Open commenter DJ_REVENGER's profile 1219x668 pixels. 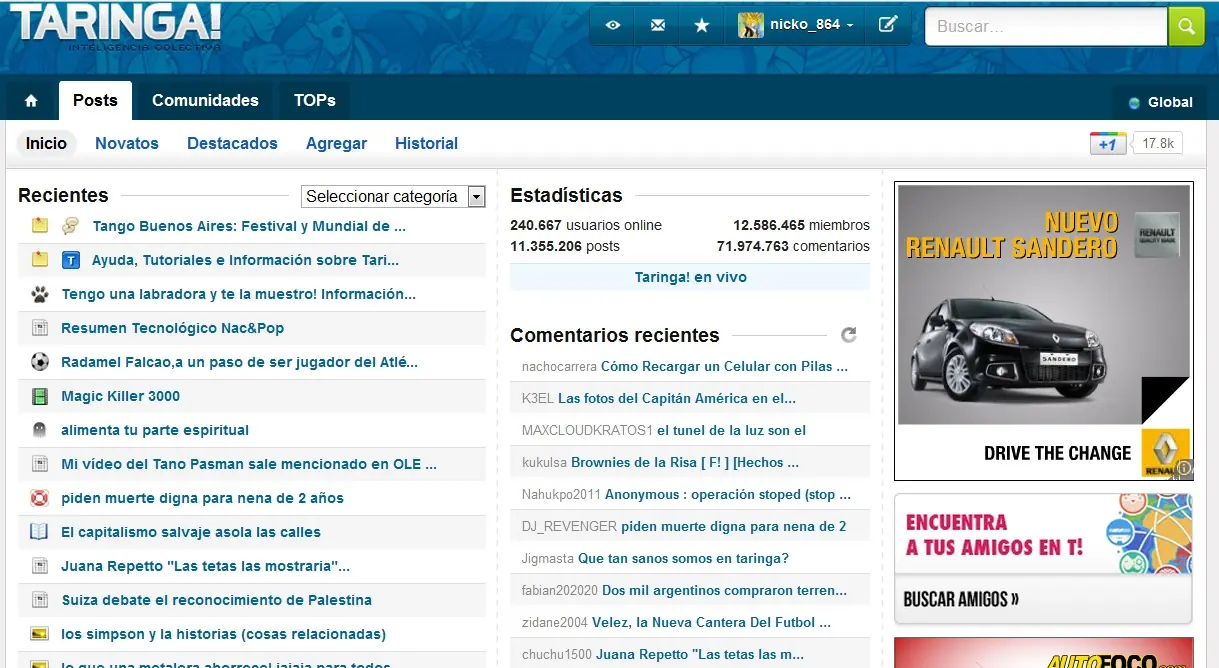pyautogui.click(x=569, y=526)
